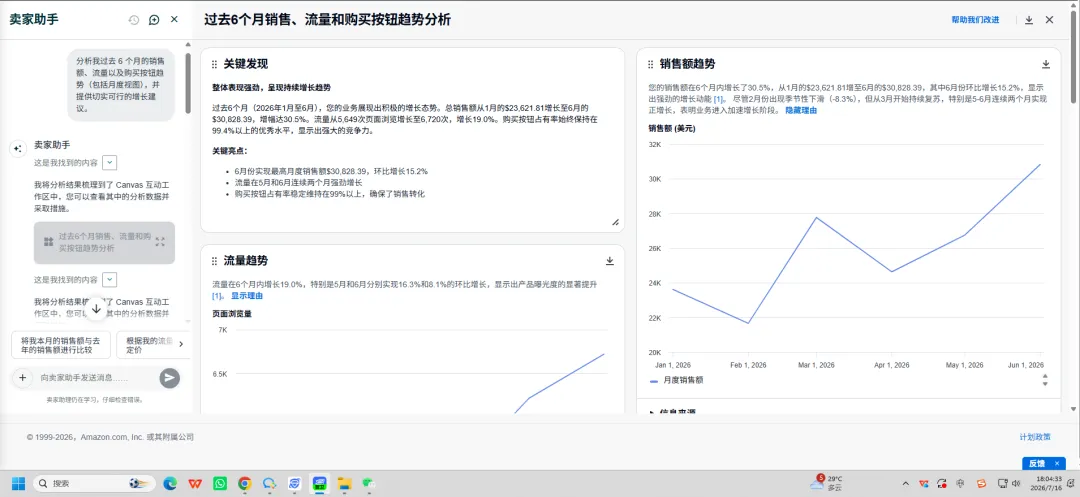Download the traffic trend chart

tap(610, 261)
